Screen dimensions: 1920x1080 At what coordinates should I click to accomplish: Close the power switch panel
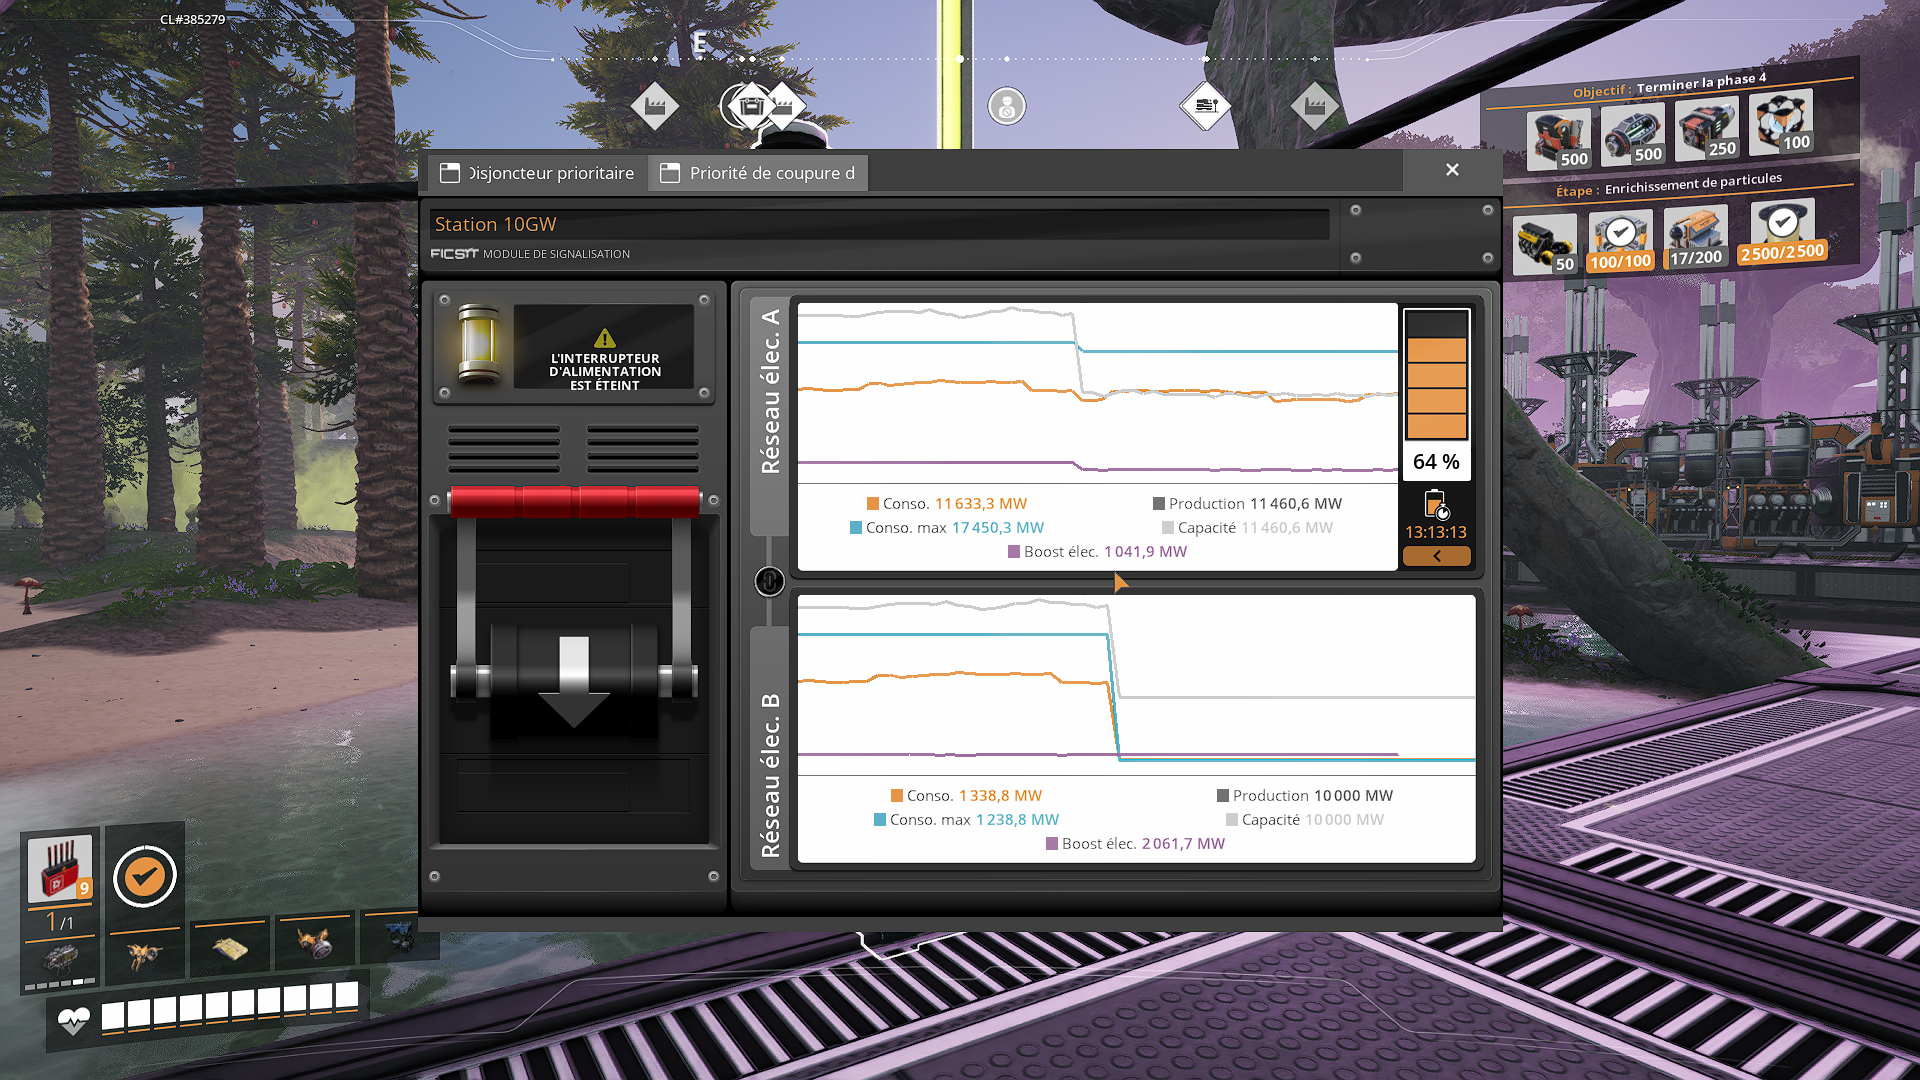(1452, 170)
